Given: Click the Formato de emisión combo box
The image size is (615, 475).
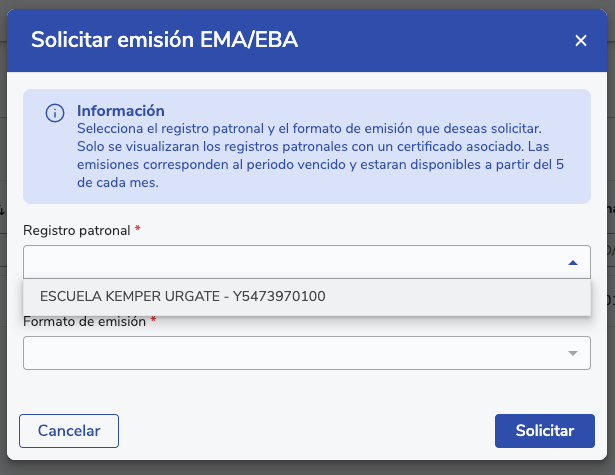Looking at the screenshot, I should coord(290,353).
